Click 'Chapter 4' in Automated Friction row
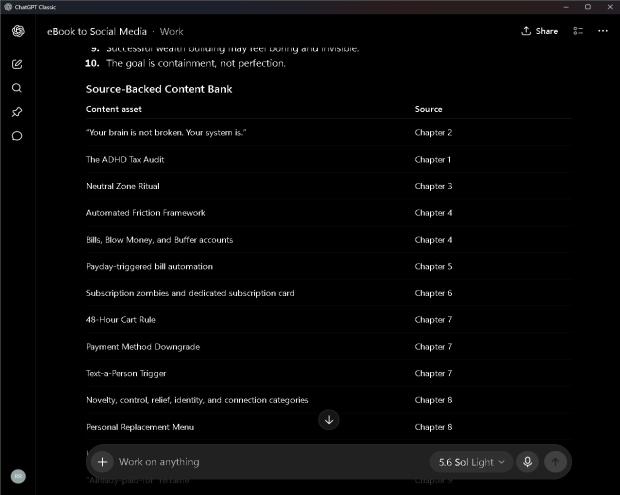Viewport: 620px width, 495px height. click(x=433, y=213)
